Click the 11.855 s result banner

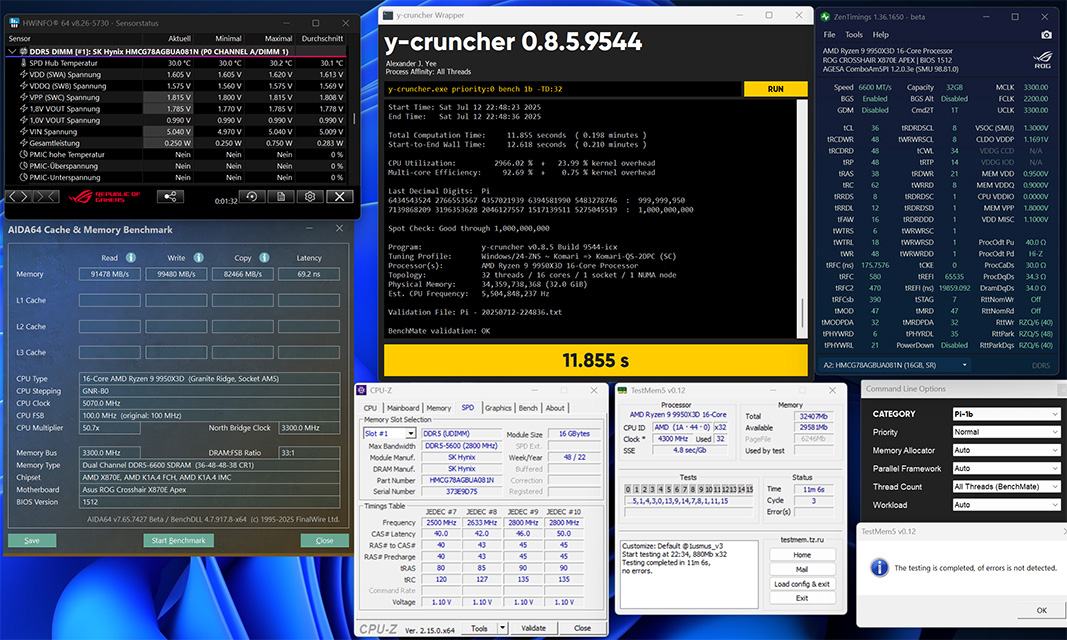pyautogui.click(x=596, y=360)
